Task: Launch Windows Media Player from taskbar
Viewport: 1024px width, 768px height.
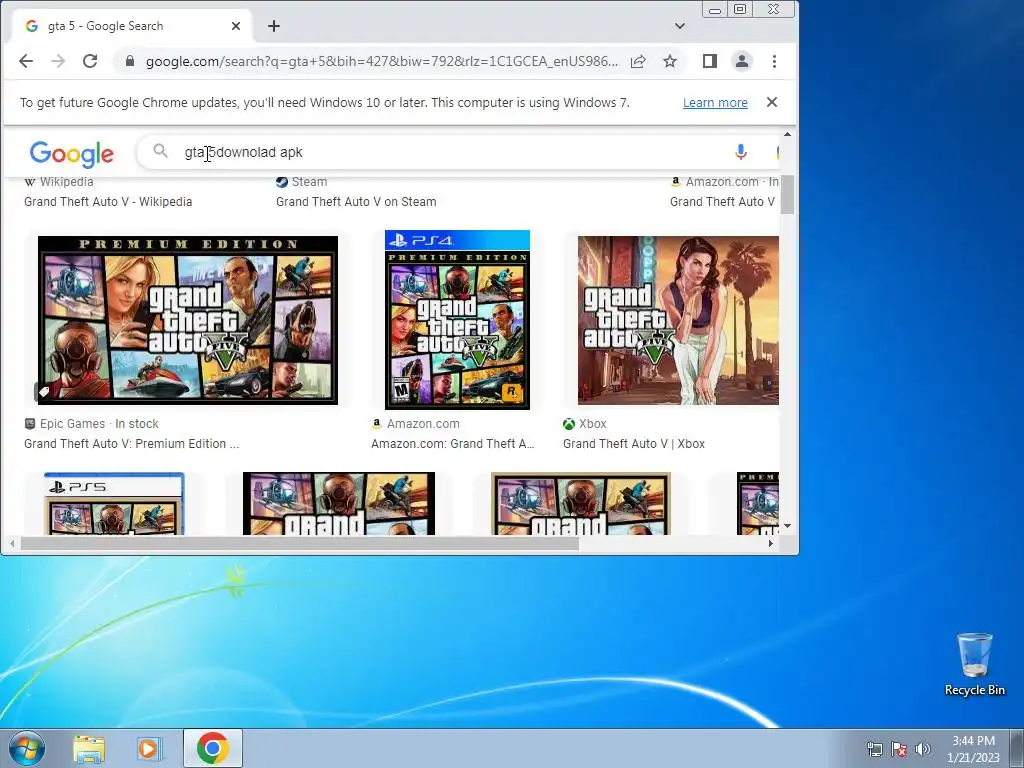Action: click(x=149, y=749)
